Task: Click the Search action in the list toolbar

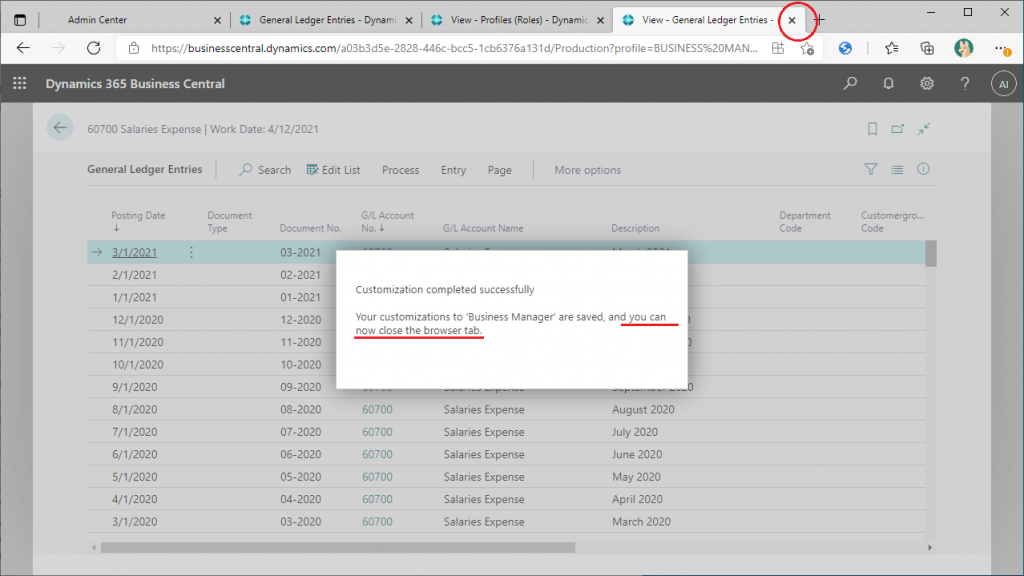Action: pyautogui.click(x=265, y=170)
